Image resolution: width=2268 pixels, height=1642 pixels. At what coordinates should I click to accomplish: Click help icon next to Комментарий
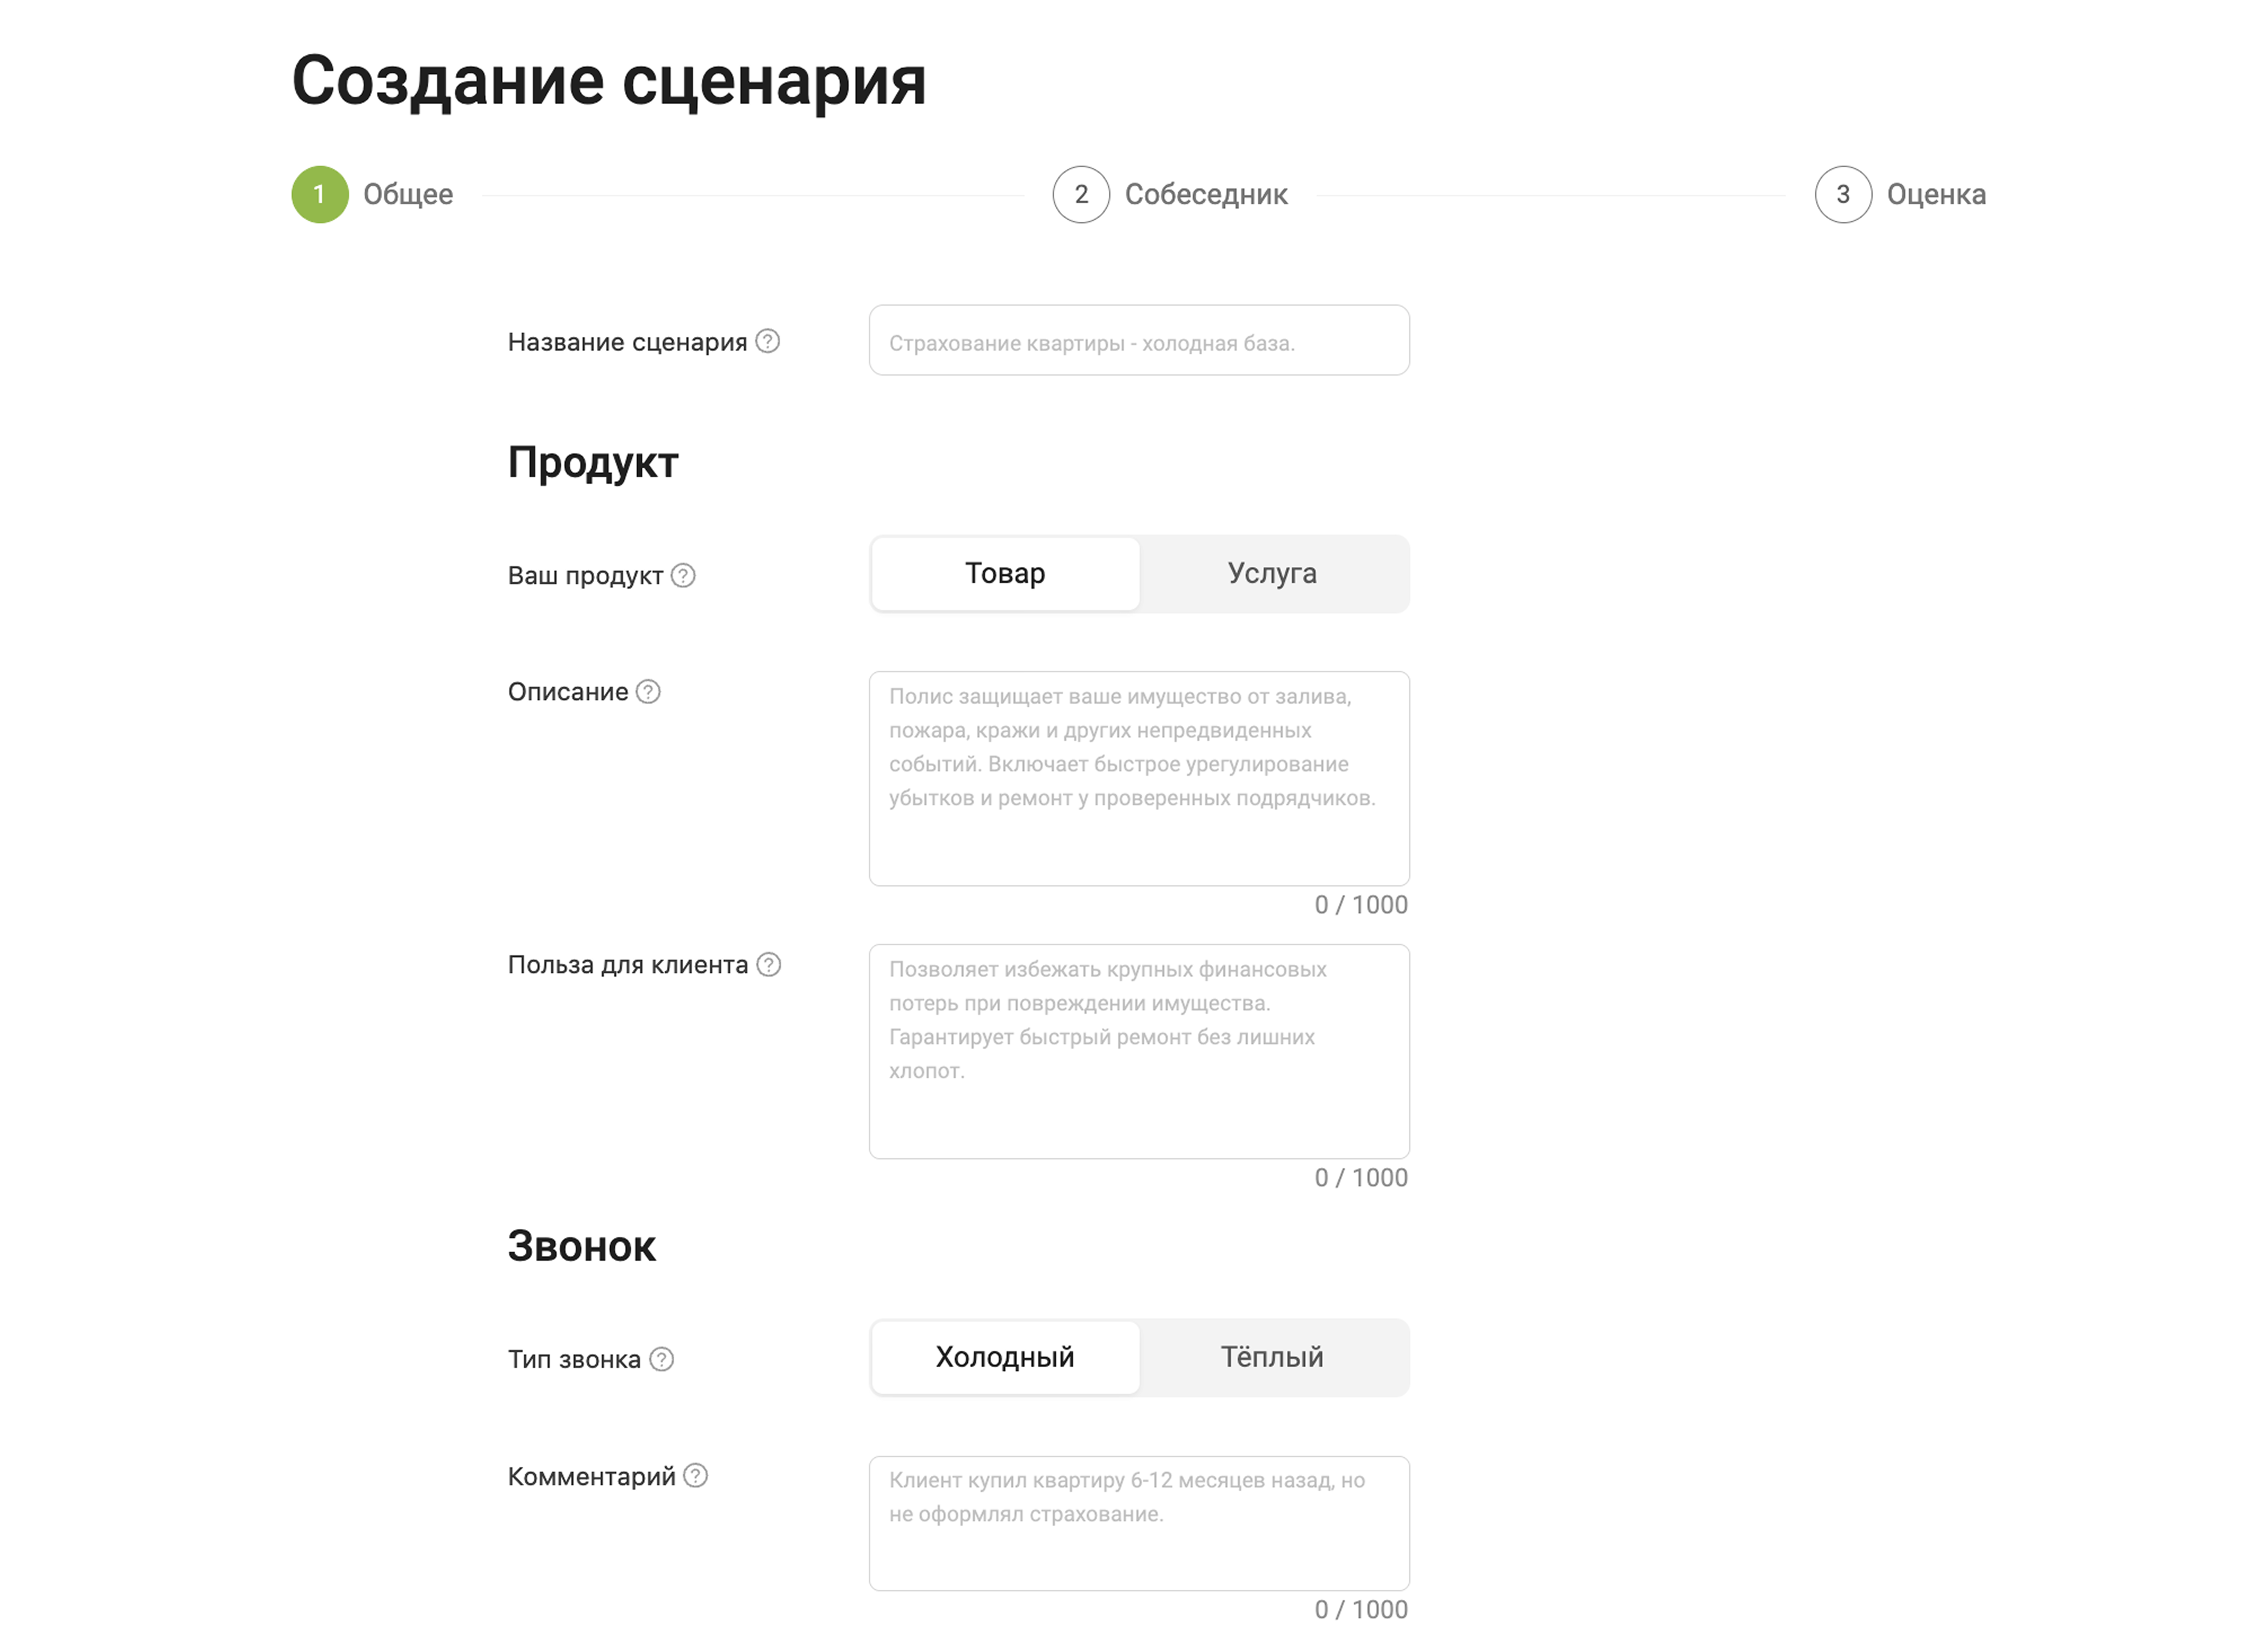[x=695, y=1476]
